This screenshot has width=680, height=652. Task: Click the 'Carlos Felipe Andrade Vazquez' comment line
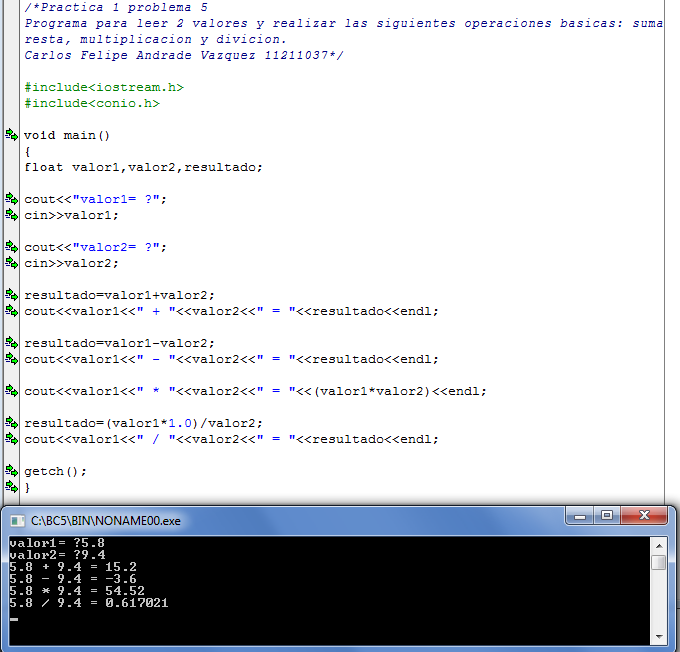(184, 55)
